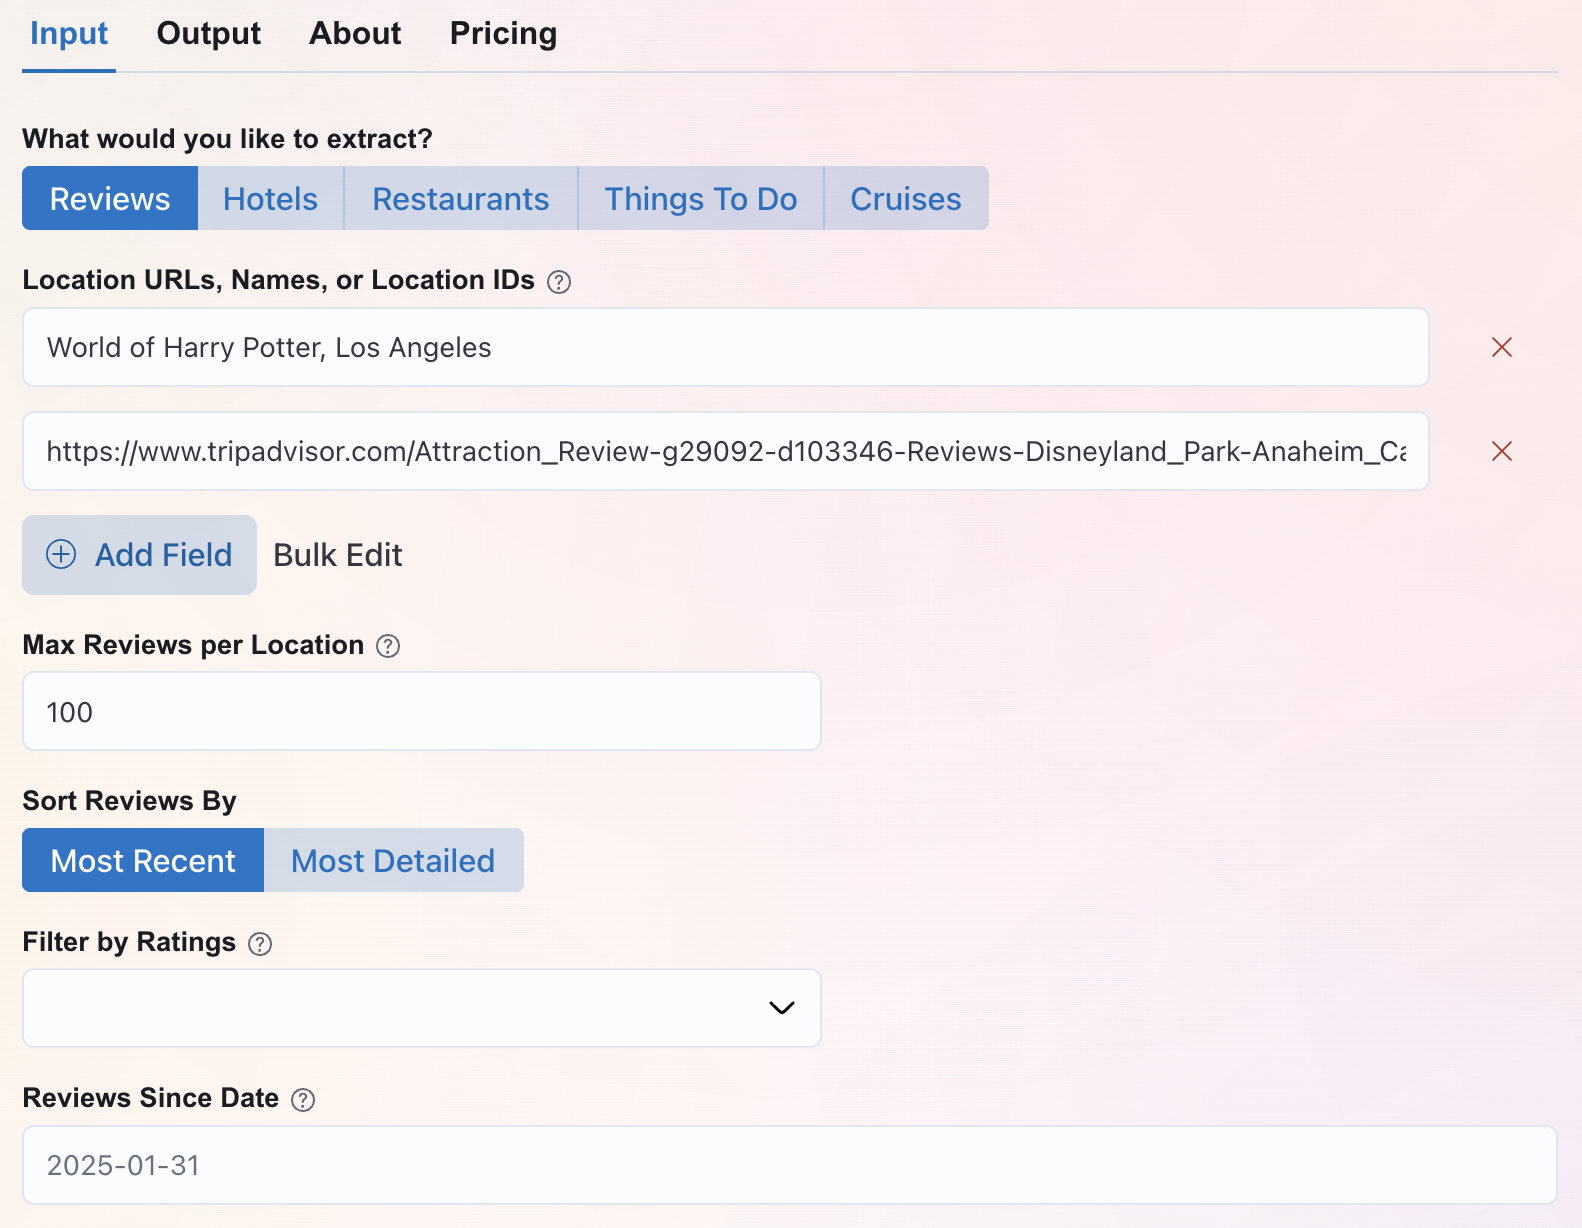The image size is (1582, 1228).
Task: Open Bulk Edit mode
Action: (338, 555)
